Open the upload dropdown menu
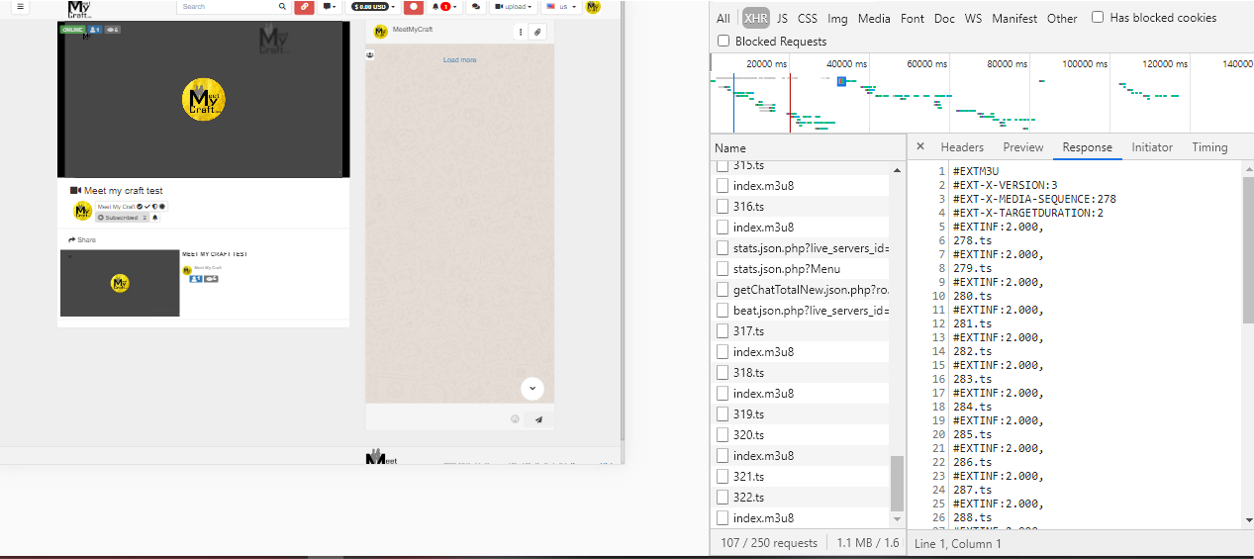Screen dimensions: 1254x559 pos(513,6)
